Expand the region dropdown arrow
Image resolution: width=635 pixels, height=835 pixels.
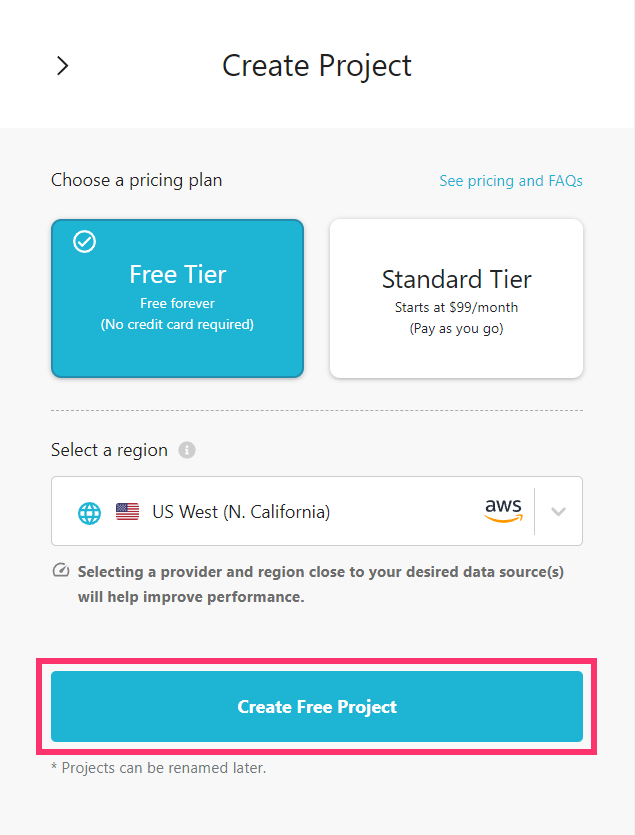click(558, 512)
